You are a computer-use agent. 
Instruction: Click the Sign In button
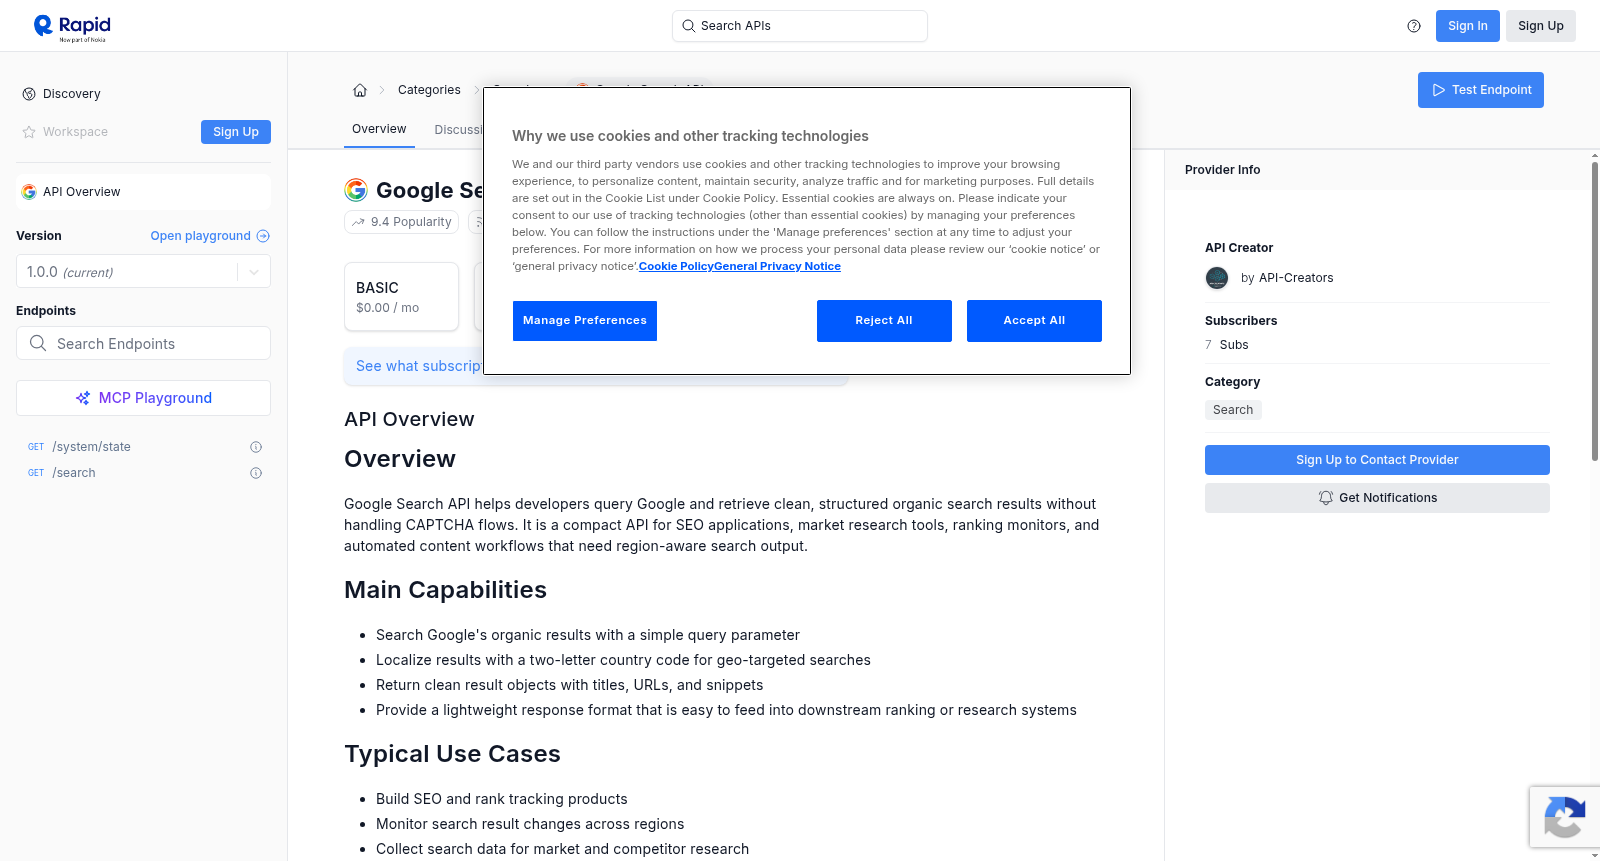1467,26
